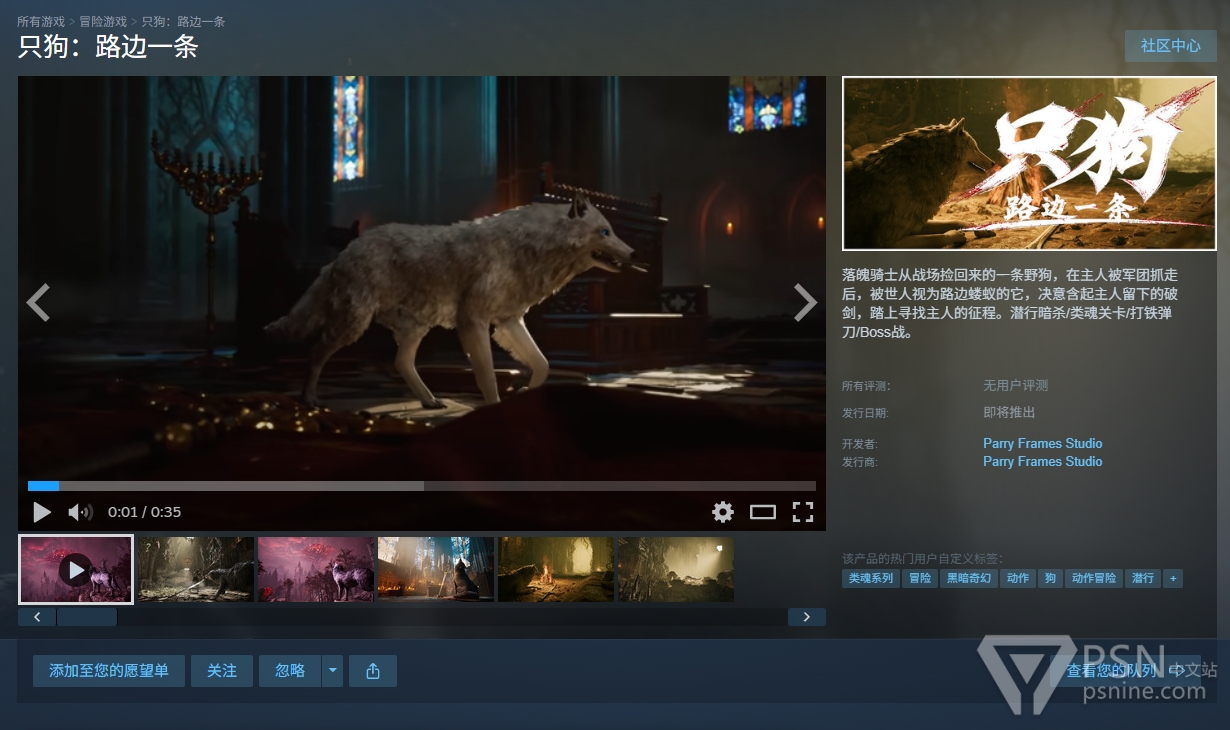Image resolution: width=1230 pixels, height=730 pixels.
Task: Click the 忽略 ignore button
Action: pyautogui.click(x=290, y=671)
